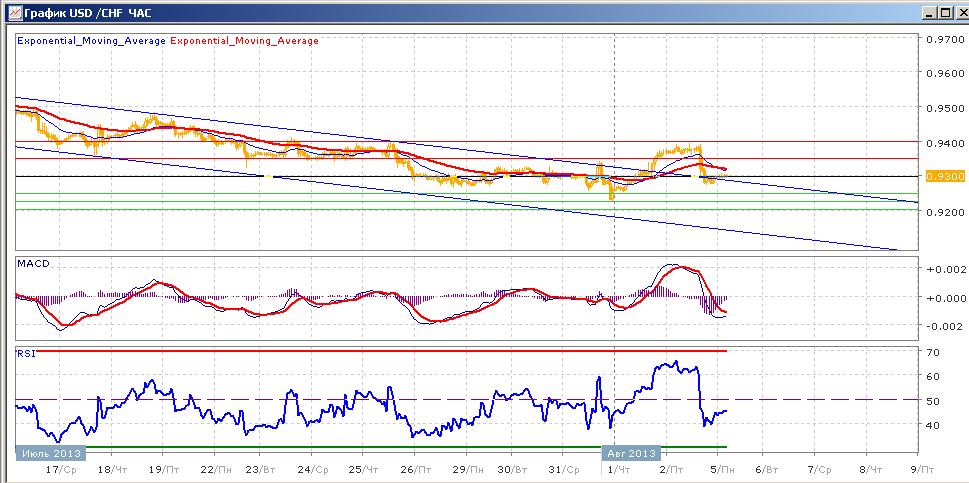Image resolution: width=969 pixels, height=483 pixels.
Task: Maximize the USD/CHF chart window
Action: coord(944,12)
